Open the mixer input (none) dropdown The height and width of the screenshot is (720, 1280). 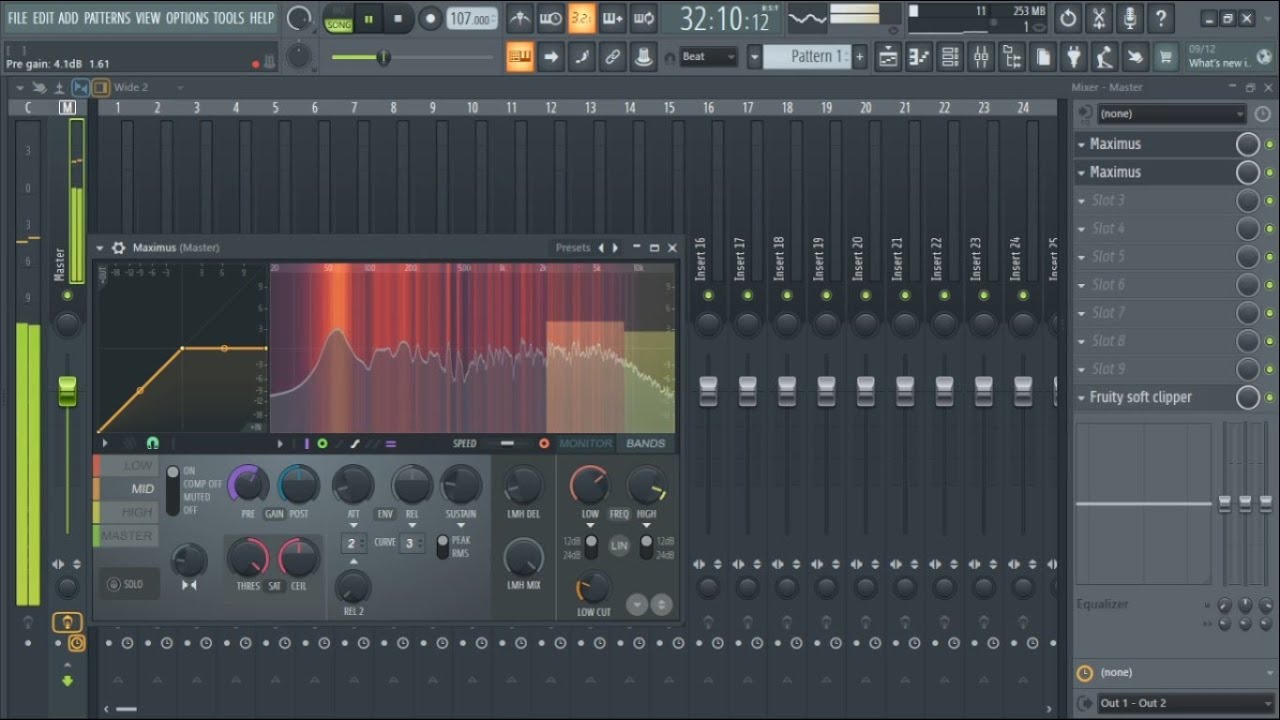(1171, 114)
